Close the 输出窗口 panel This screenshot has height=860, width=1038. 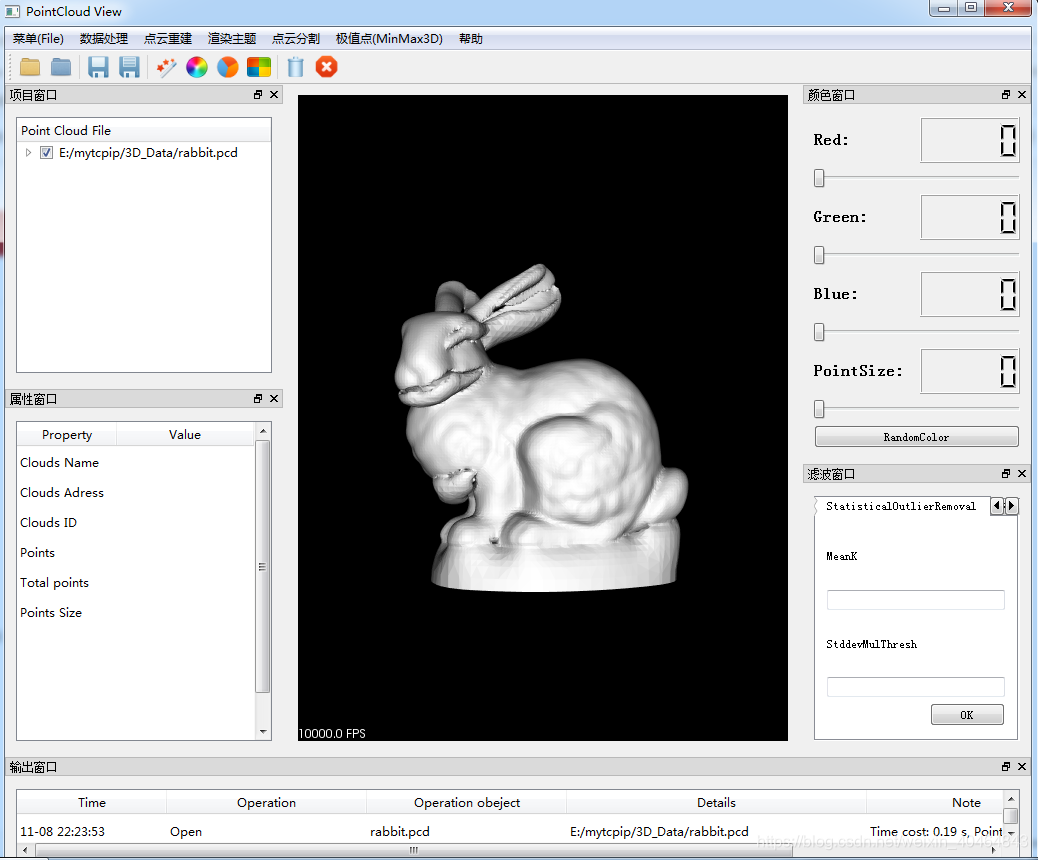tap(1022, 767)
